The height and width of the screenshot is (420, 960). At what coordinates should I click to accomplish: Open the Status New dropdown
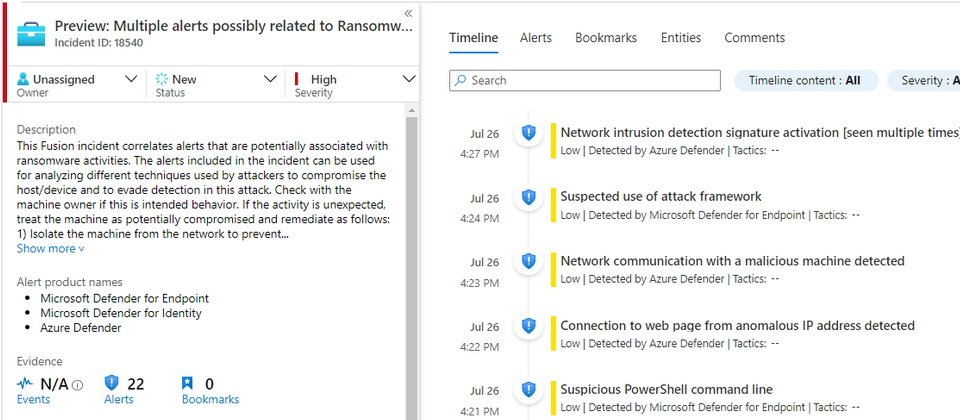pos(270,79)
